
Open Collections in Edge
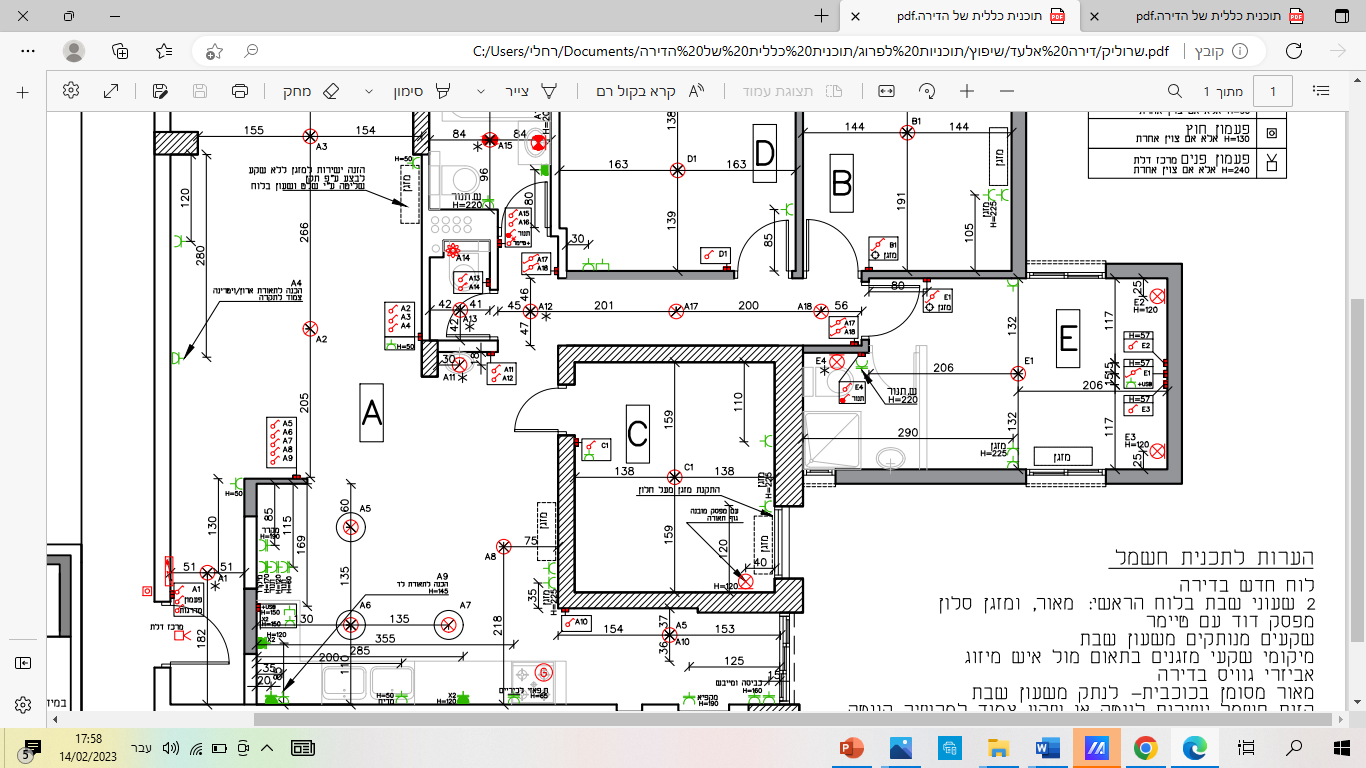120,51
